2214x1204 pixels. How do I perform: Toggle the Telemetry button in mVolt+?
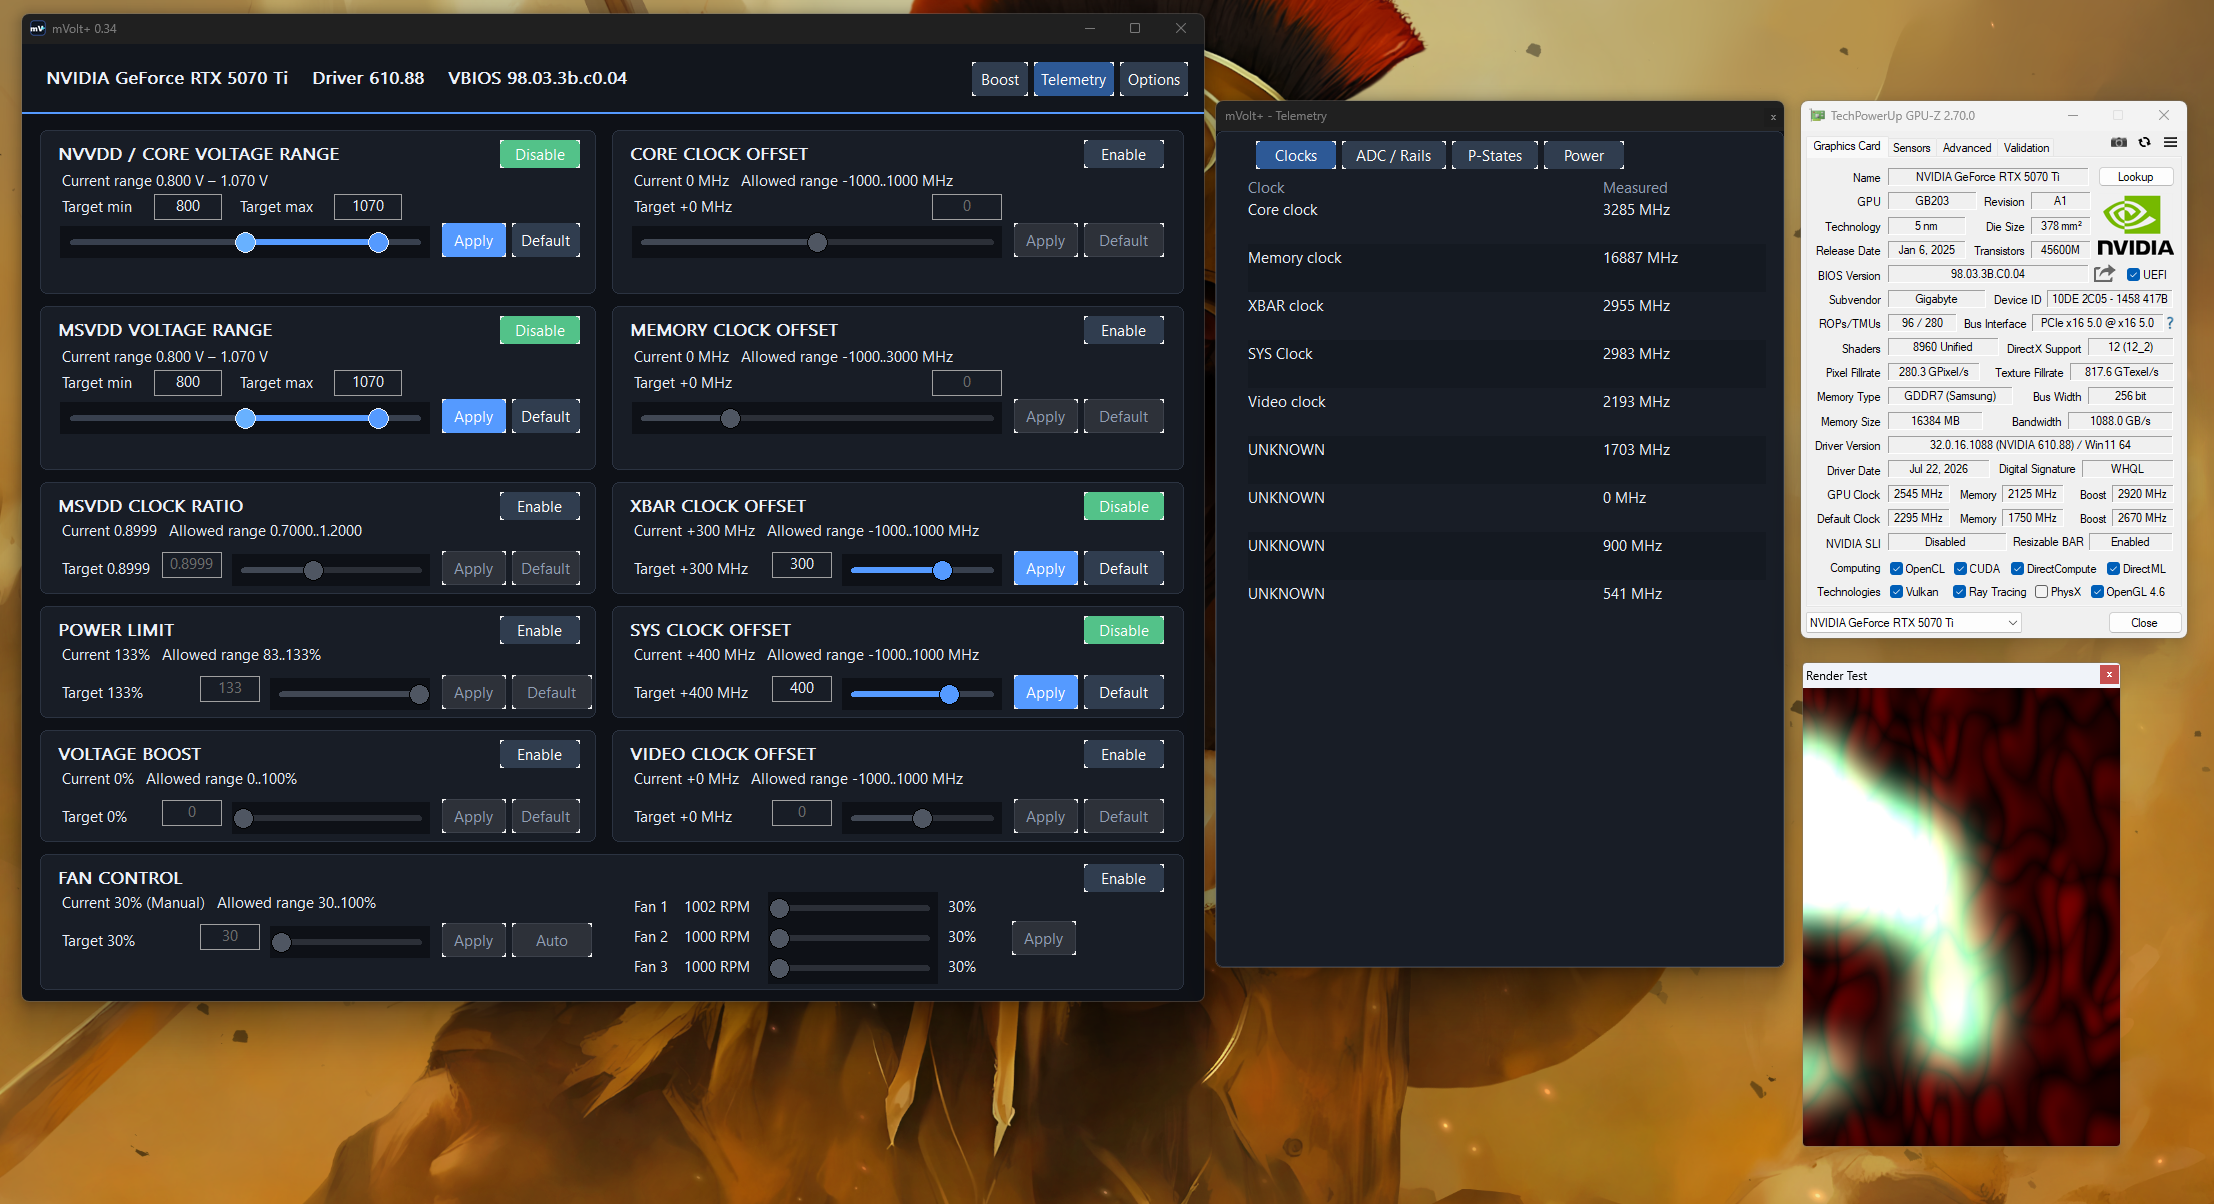point(1073,79)
